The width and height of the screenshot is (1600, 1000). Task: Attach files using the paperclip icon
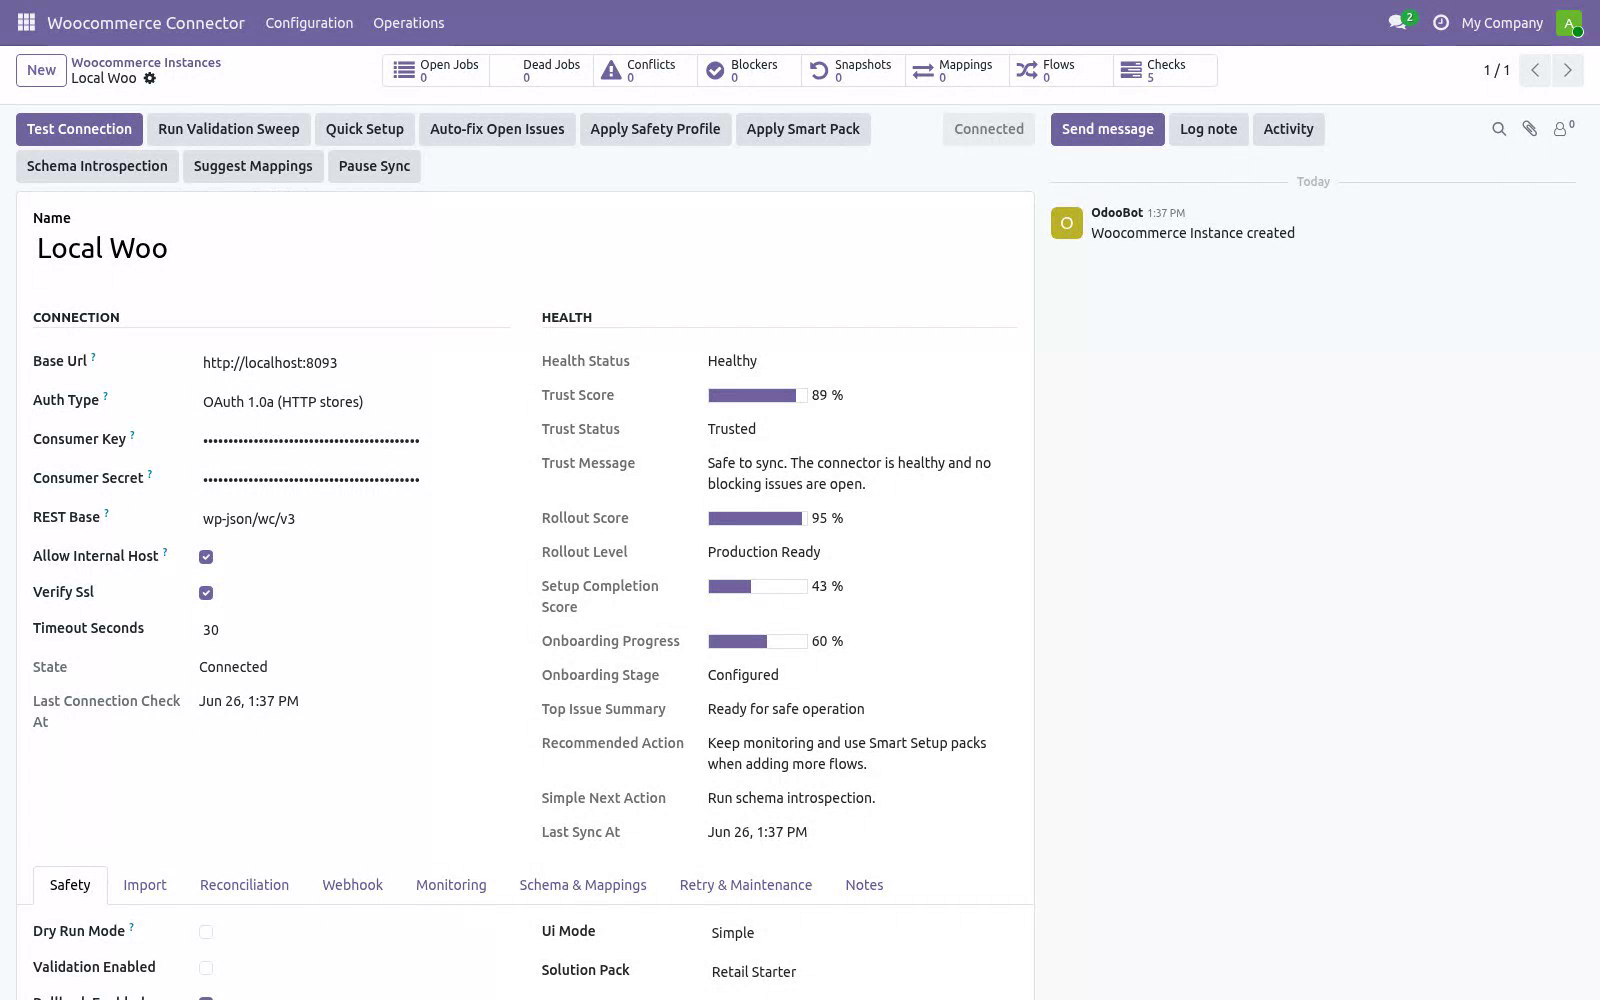point(1529,129)
